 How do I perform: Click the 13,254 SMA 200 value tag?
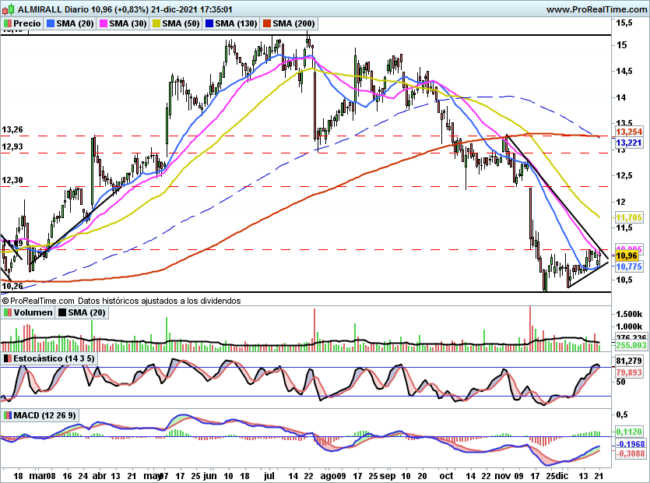(x=628, y=132)
